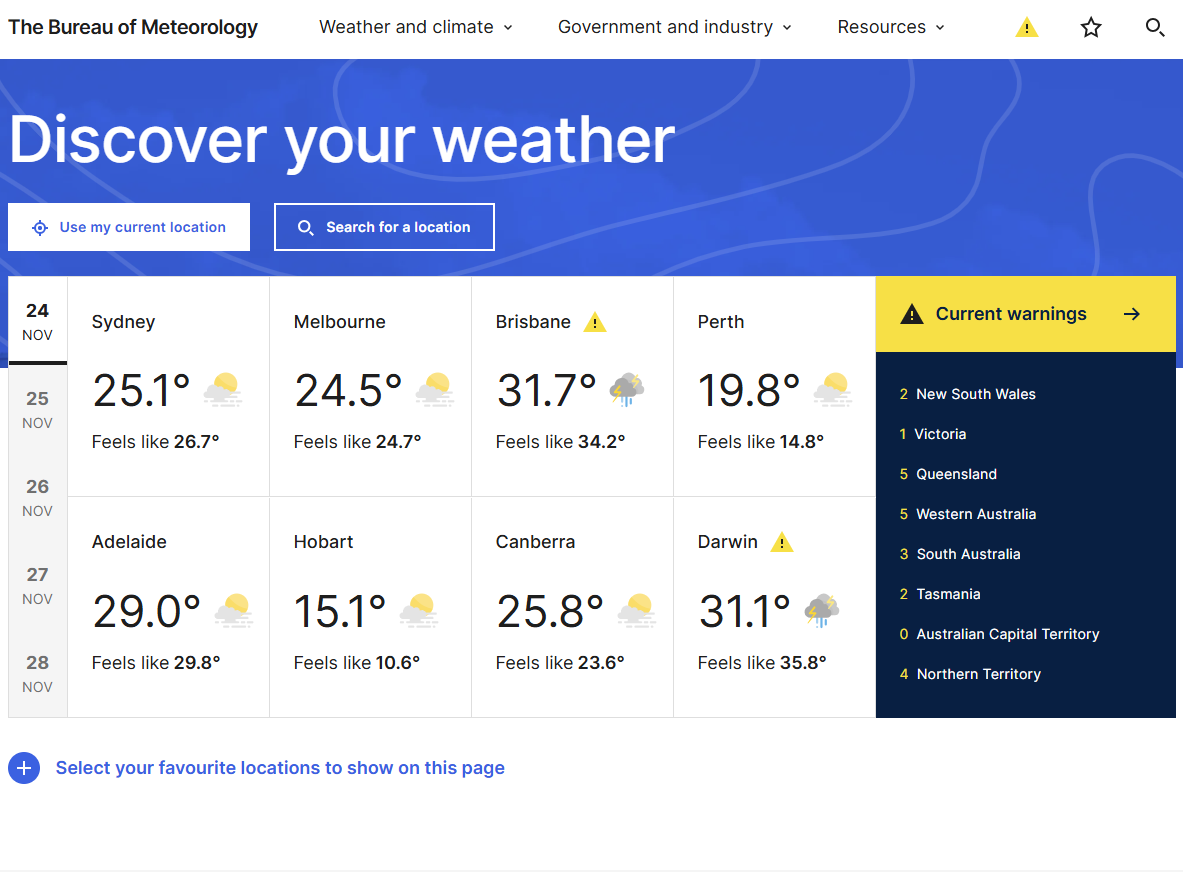Click the favourites star icon
This screenshot has width=1183, height=872.
click(1091, 28)
